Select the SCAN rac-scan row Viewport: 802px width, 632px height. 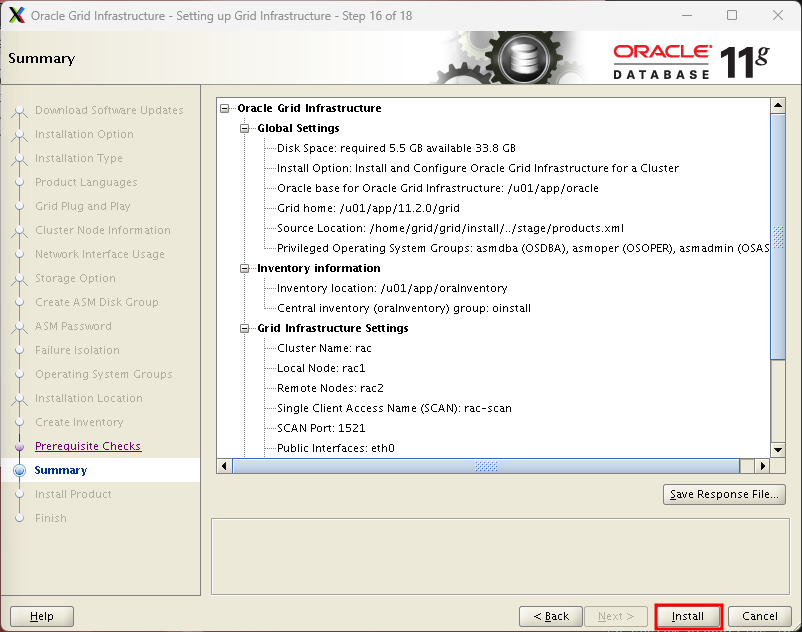point(394,408)
